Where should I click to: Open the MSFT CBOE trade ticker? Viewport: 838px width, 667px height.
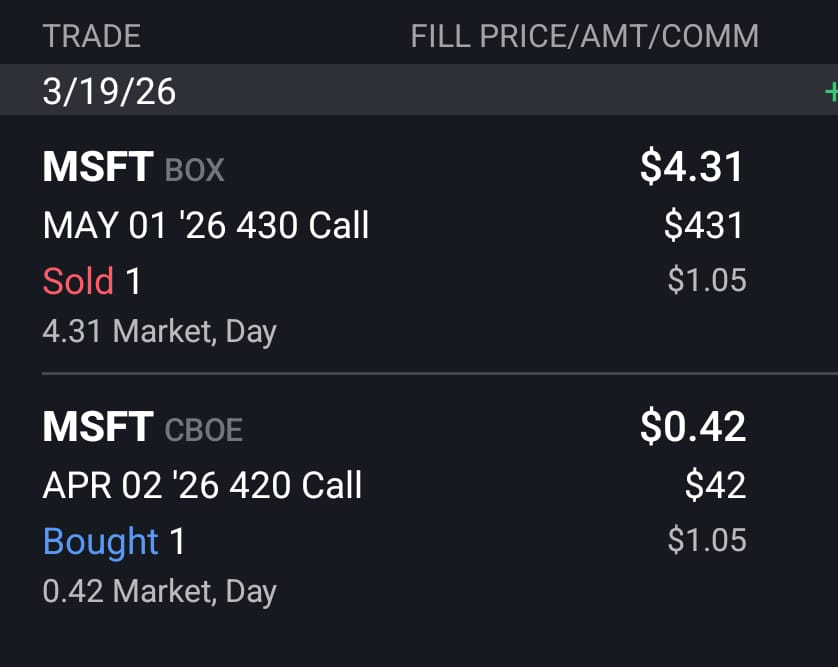point(97,428)
